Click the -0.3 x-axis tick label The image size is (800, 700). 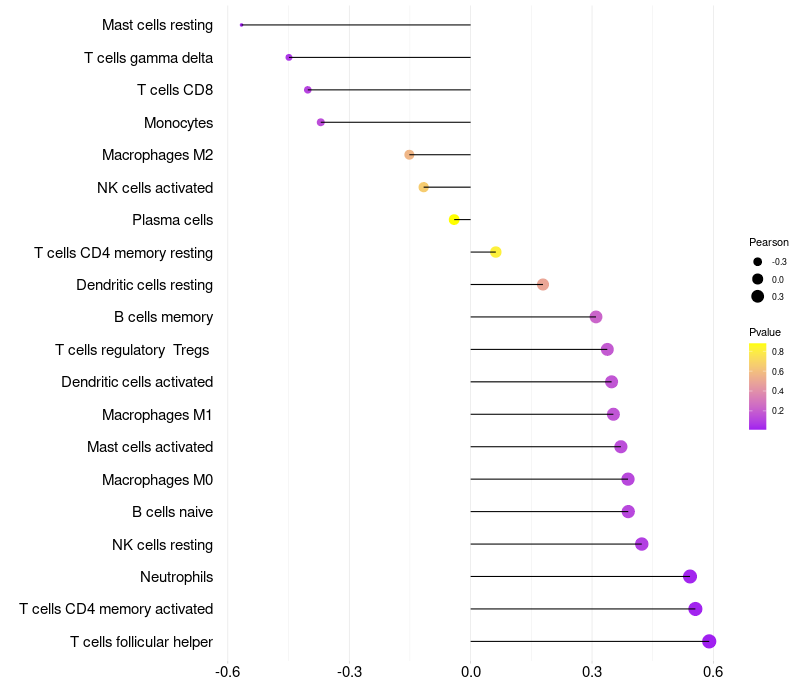click(349, 671)
